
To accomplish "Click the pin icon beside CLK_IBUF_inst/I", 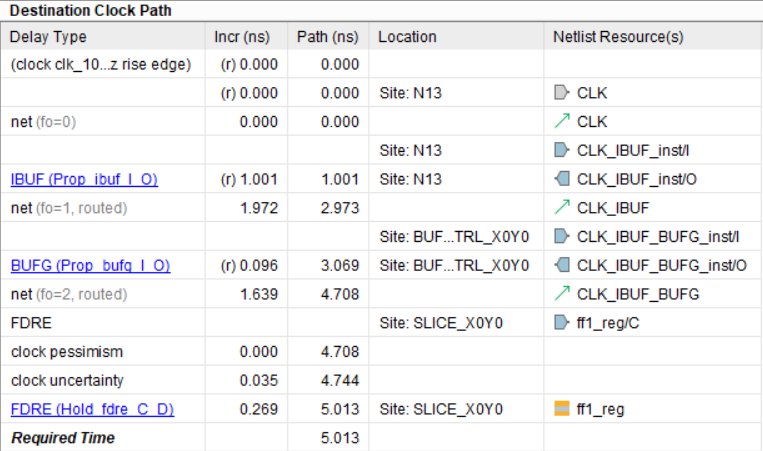I will [561, 151].
